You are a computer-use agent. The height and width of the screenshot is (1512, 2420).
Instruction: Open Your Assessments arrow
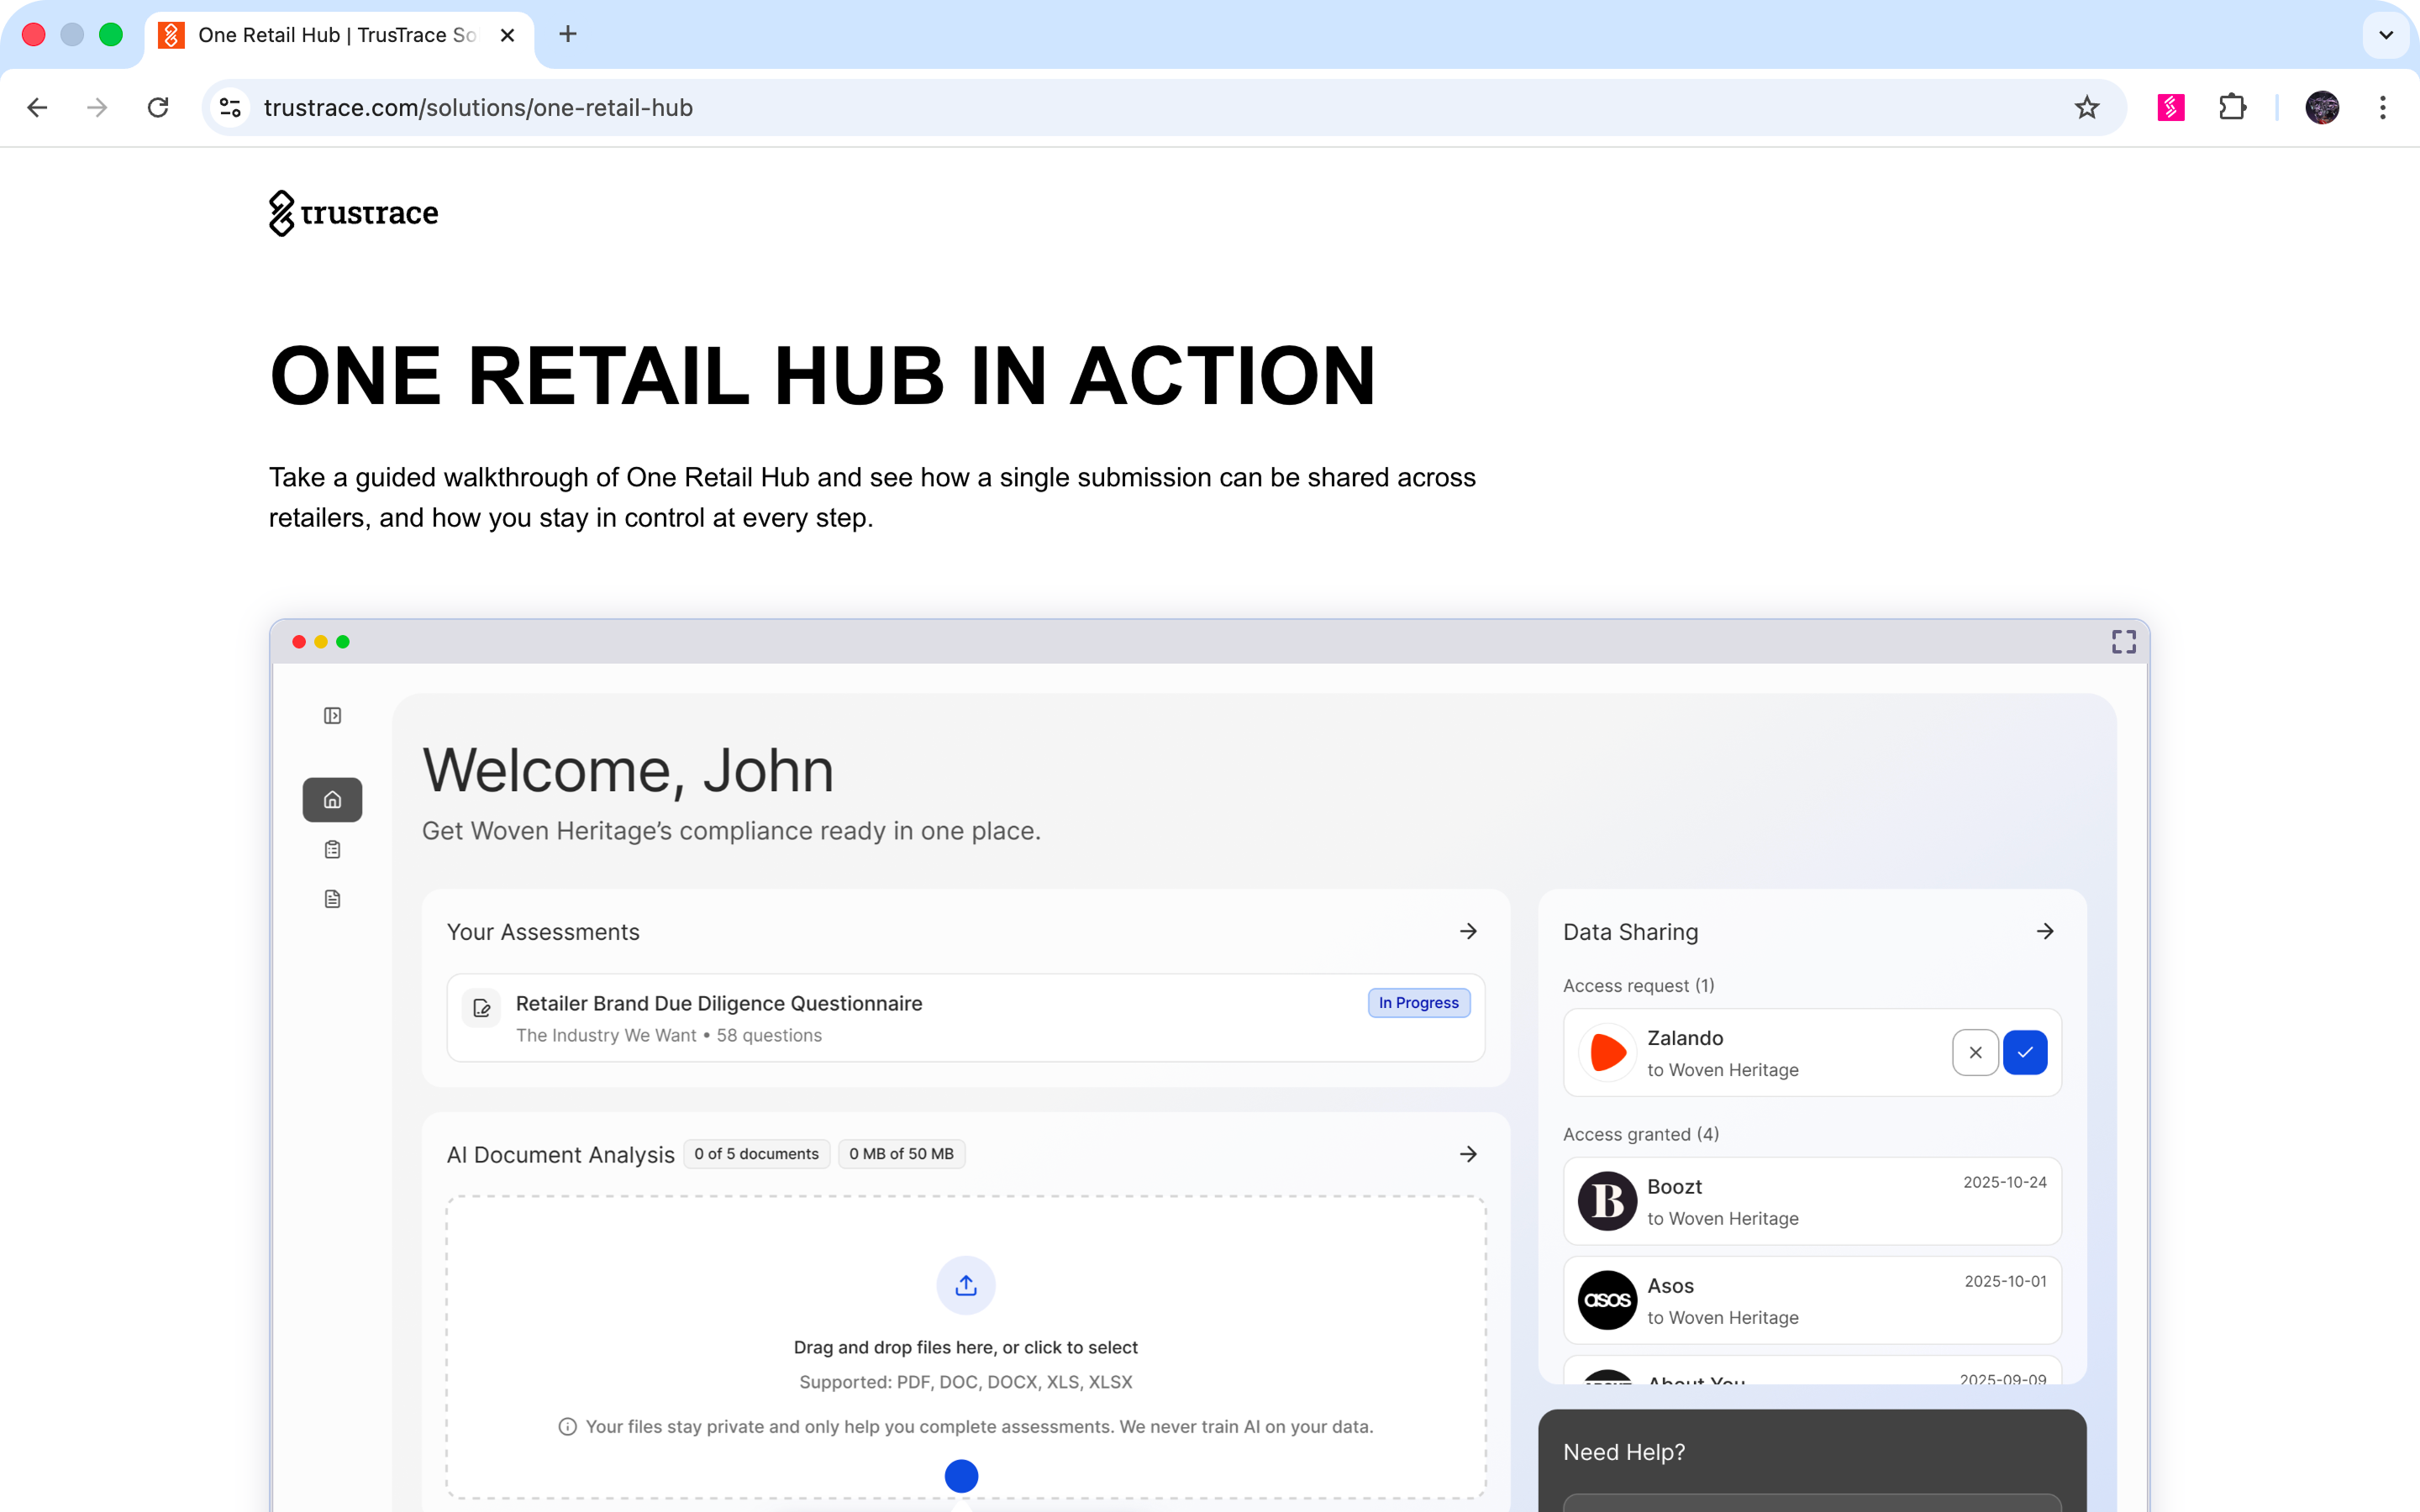[x=1468, y=932]
